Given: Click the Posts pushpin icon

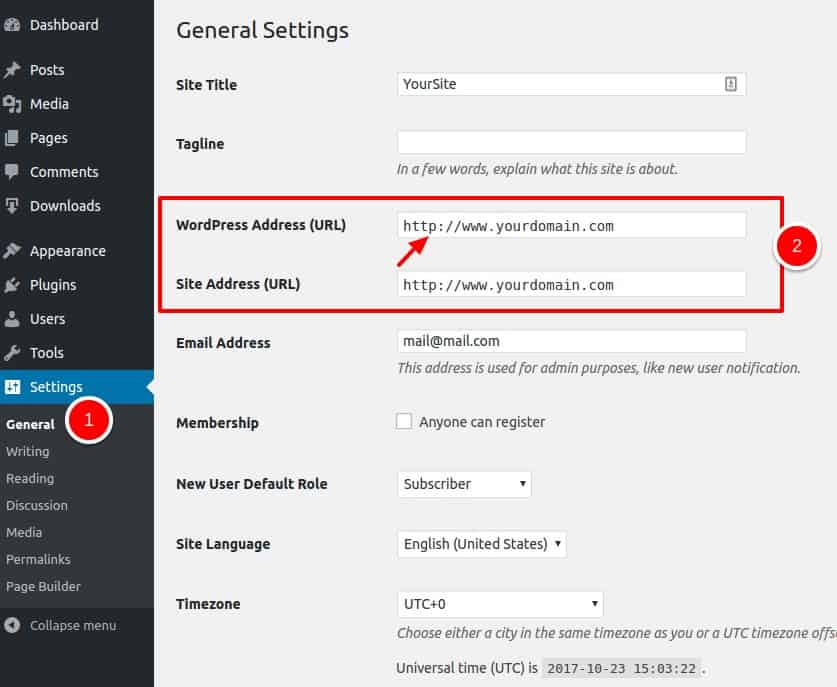Looking at the screenshot, I should pyautogui.click(x=12, y=70).
